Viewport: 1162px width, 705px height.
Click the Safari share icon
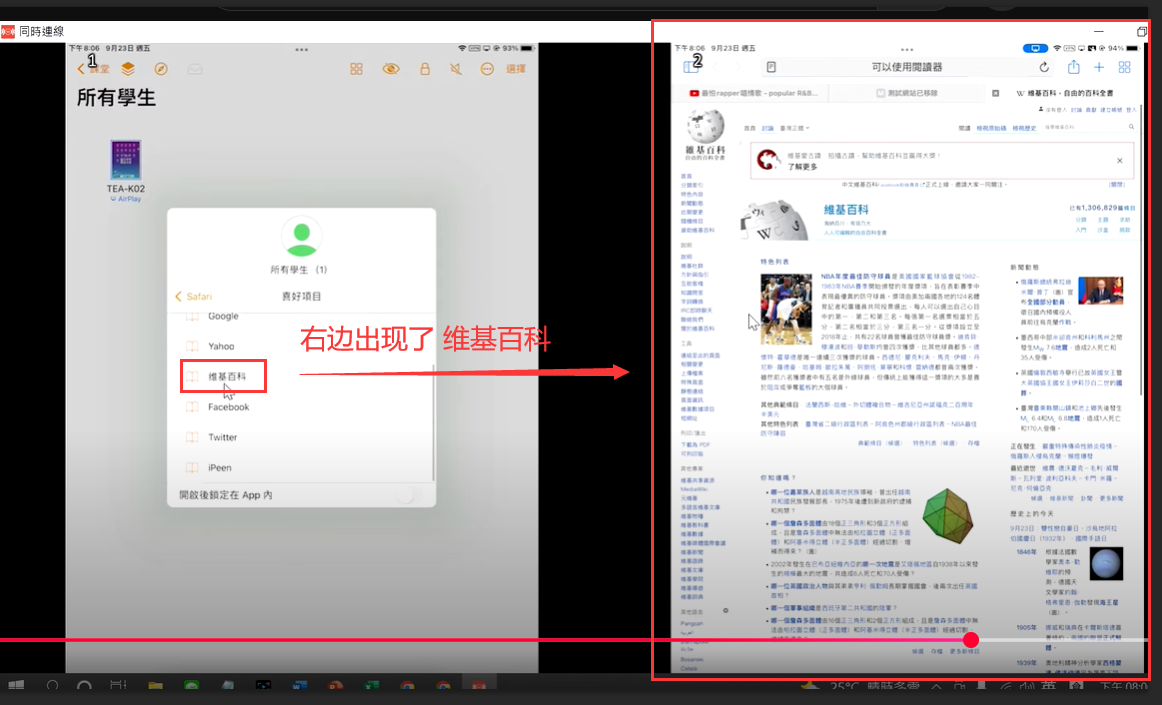[1073, 67]
